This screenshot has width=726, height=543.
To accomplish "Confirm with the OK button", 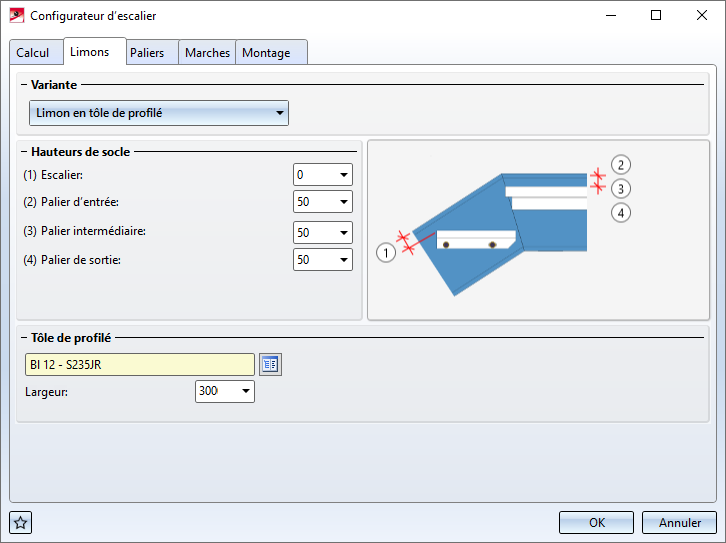I will tap(596, 522).
